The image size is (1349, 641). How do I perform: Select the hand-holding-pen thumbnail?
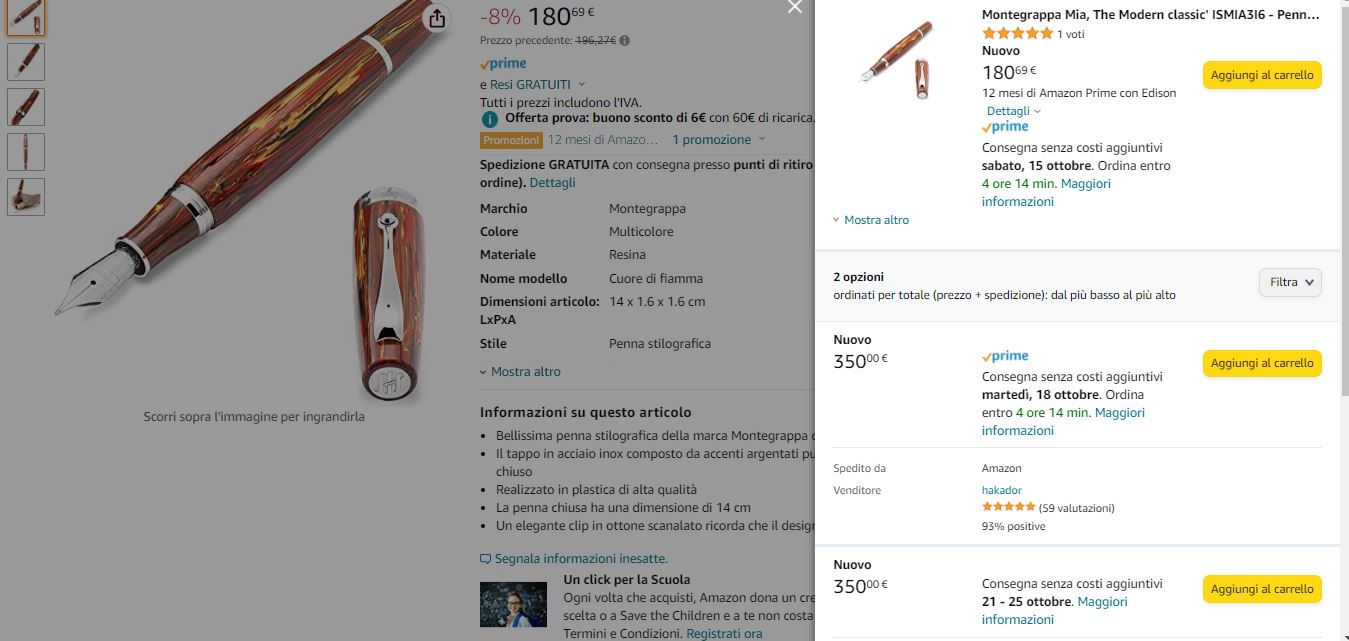point(25,196)
